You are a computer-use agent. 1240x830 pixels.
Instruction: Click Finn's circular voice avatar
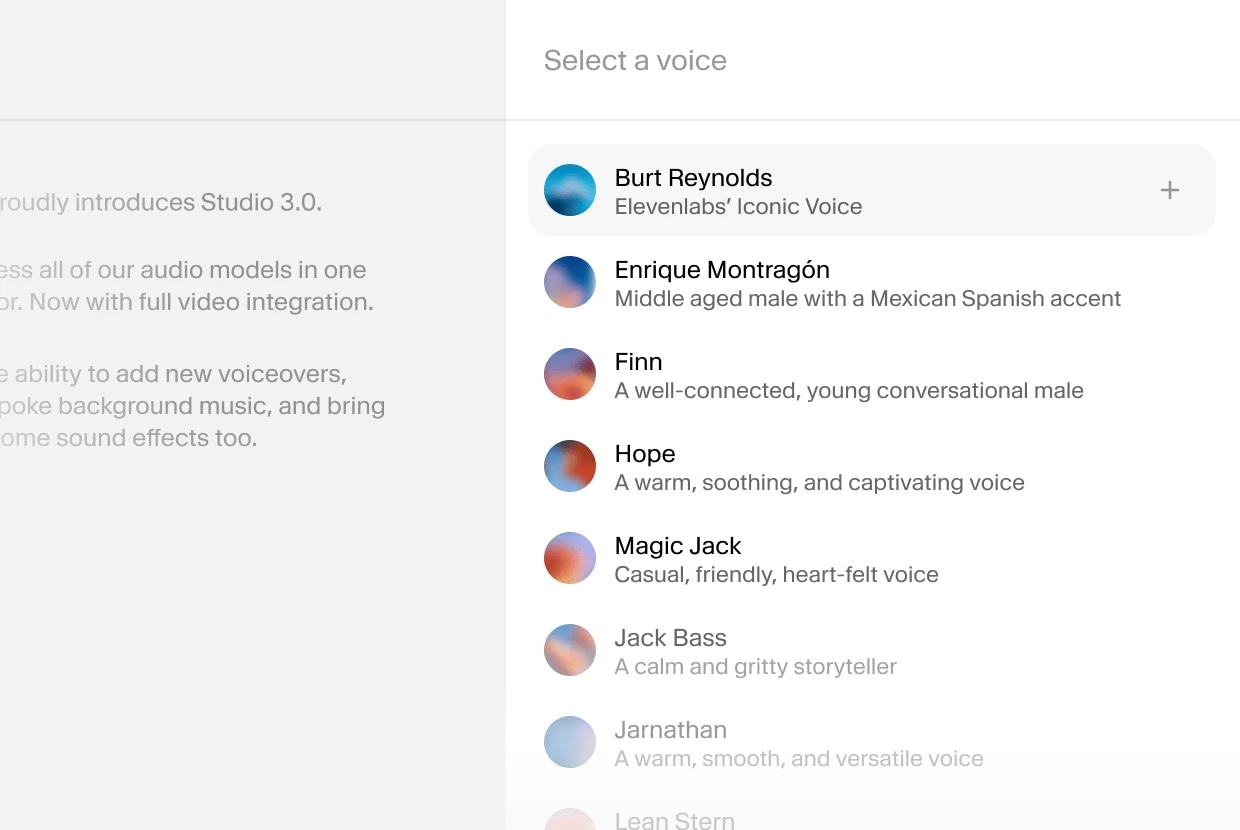pos(570,374)
